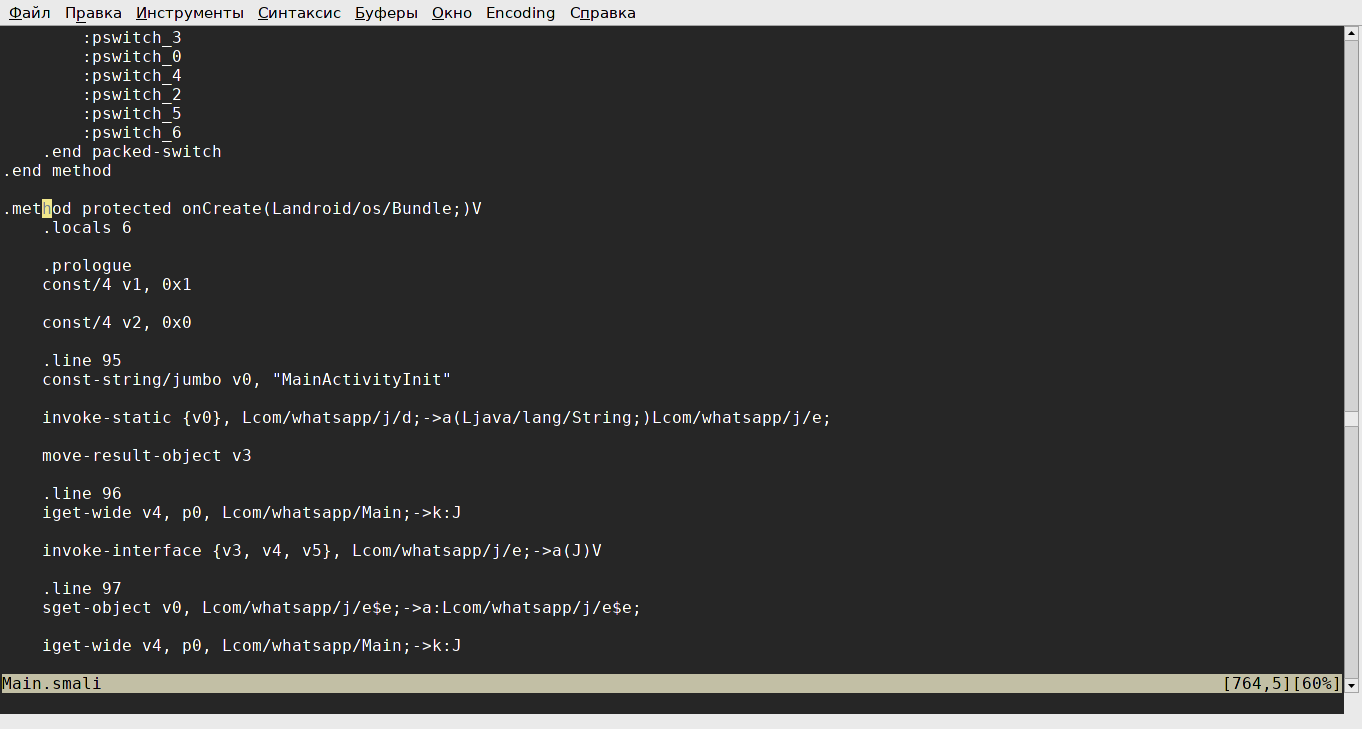Open the Файл menu
The width and height of the screenshot is (1362, 729).
(29, 13)
